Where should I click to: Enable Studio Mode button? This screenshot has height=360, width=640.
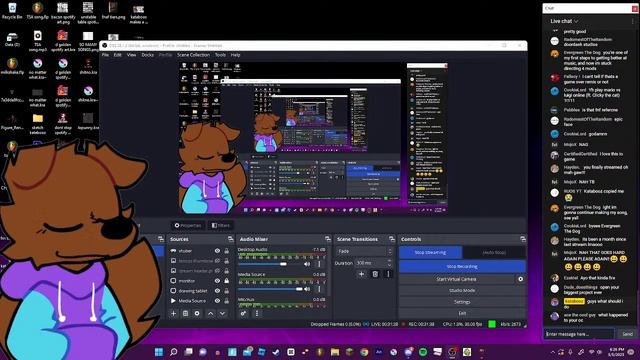tap(462, 291)
